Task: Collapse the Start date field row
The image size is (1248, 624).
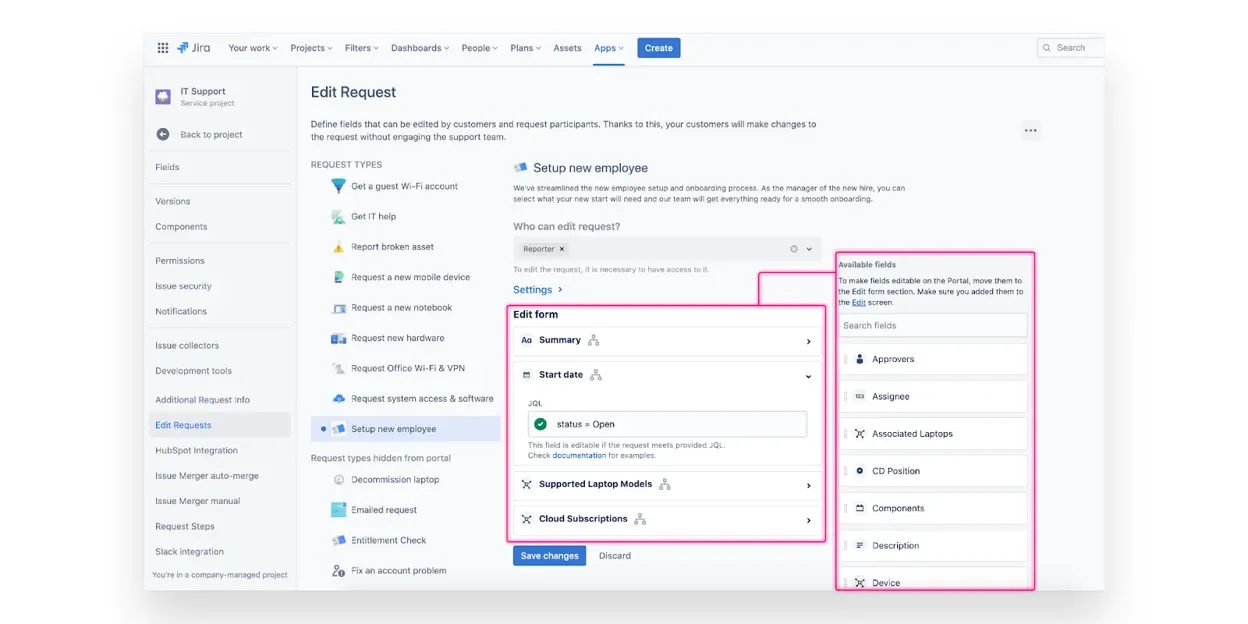Action: (808, 376)
